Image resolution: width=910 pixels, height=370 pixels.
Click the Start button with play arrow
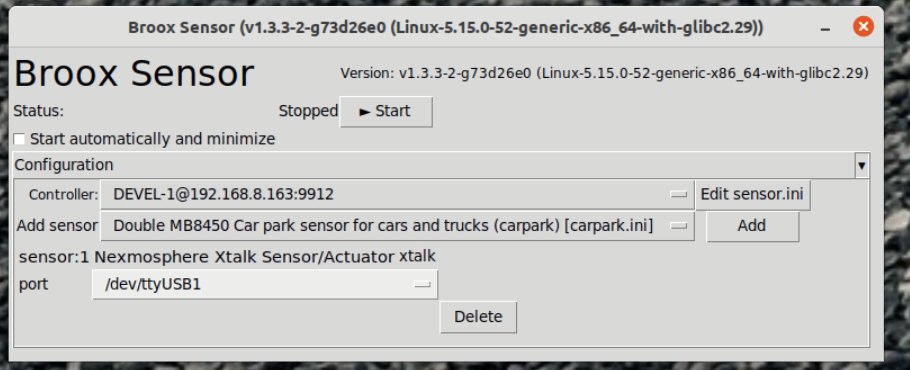click(x=386, y=111)
